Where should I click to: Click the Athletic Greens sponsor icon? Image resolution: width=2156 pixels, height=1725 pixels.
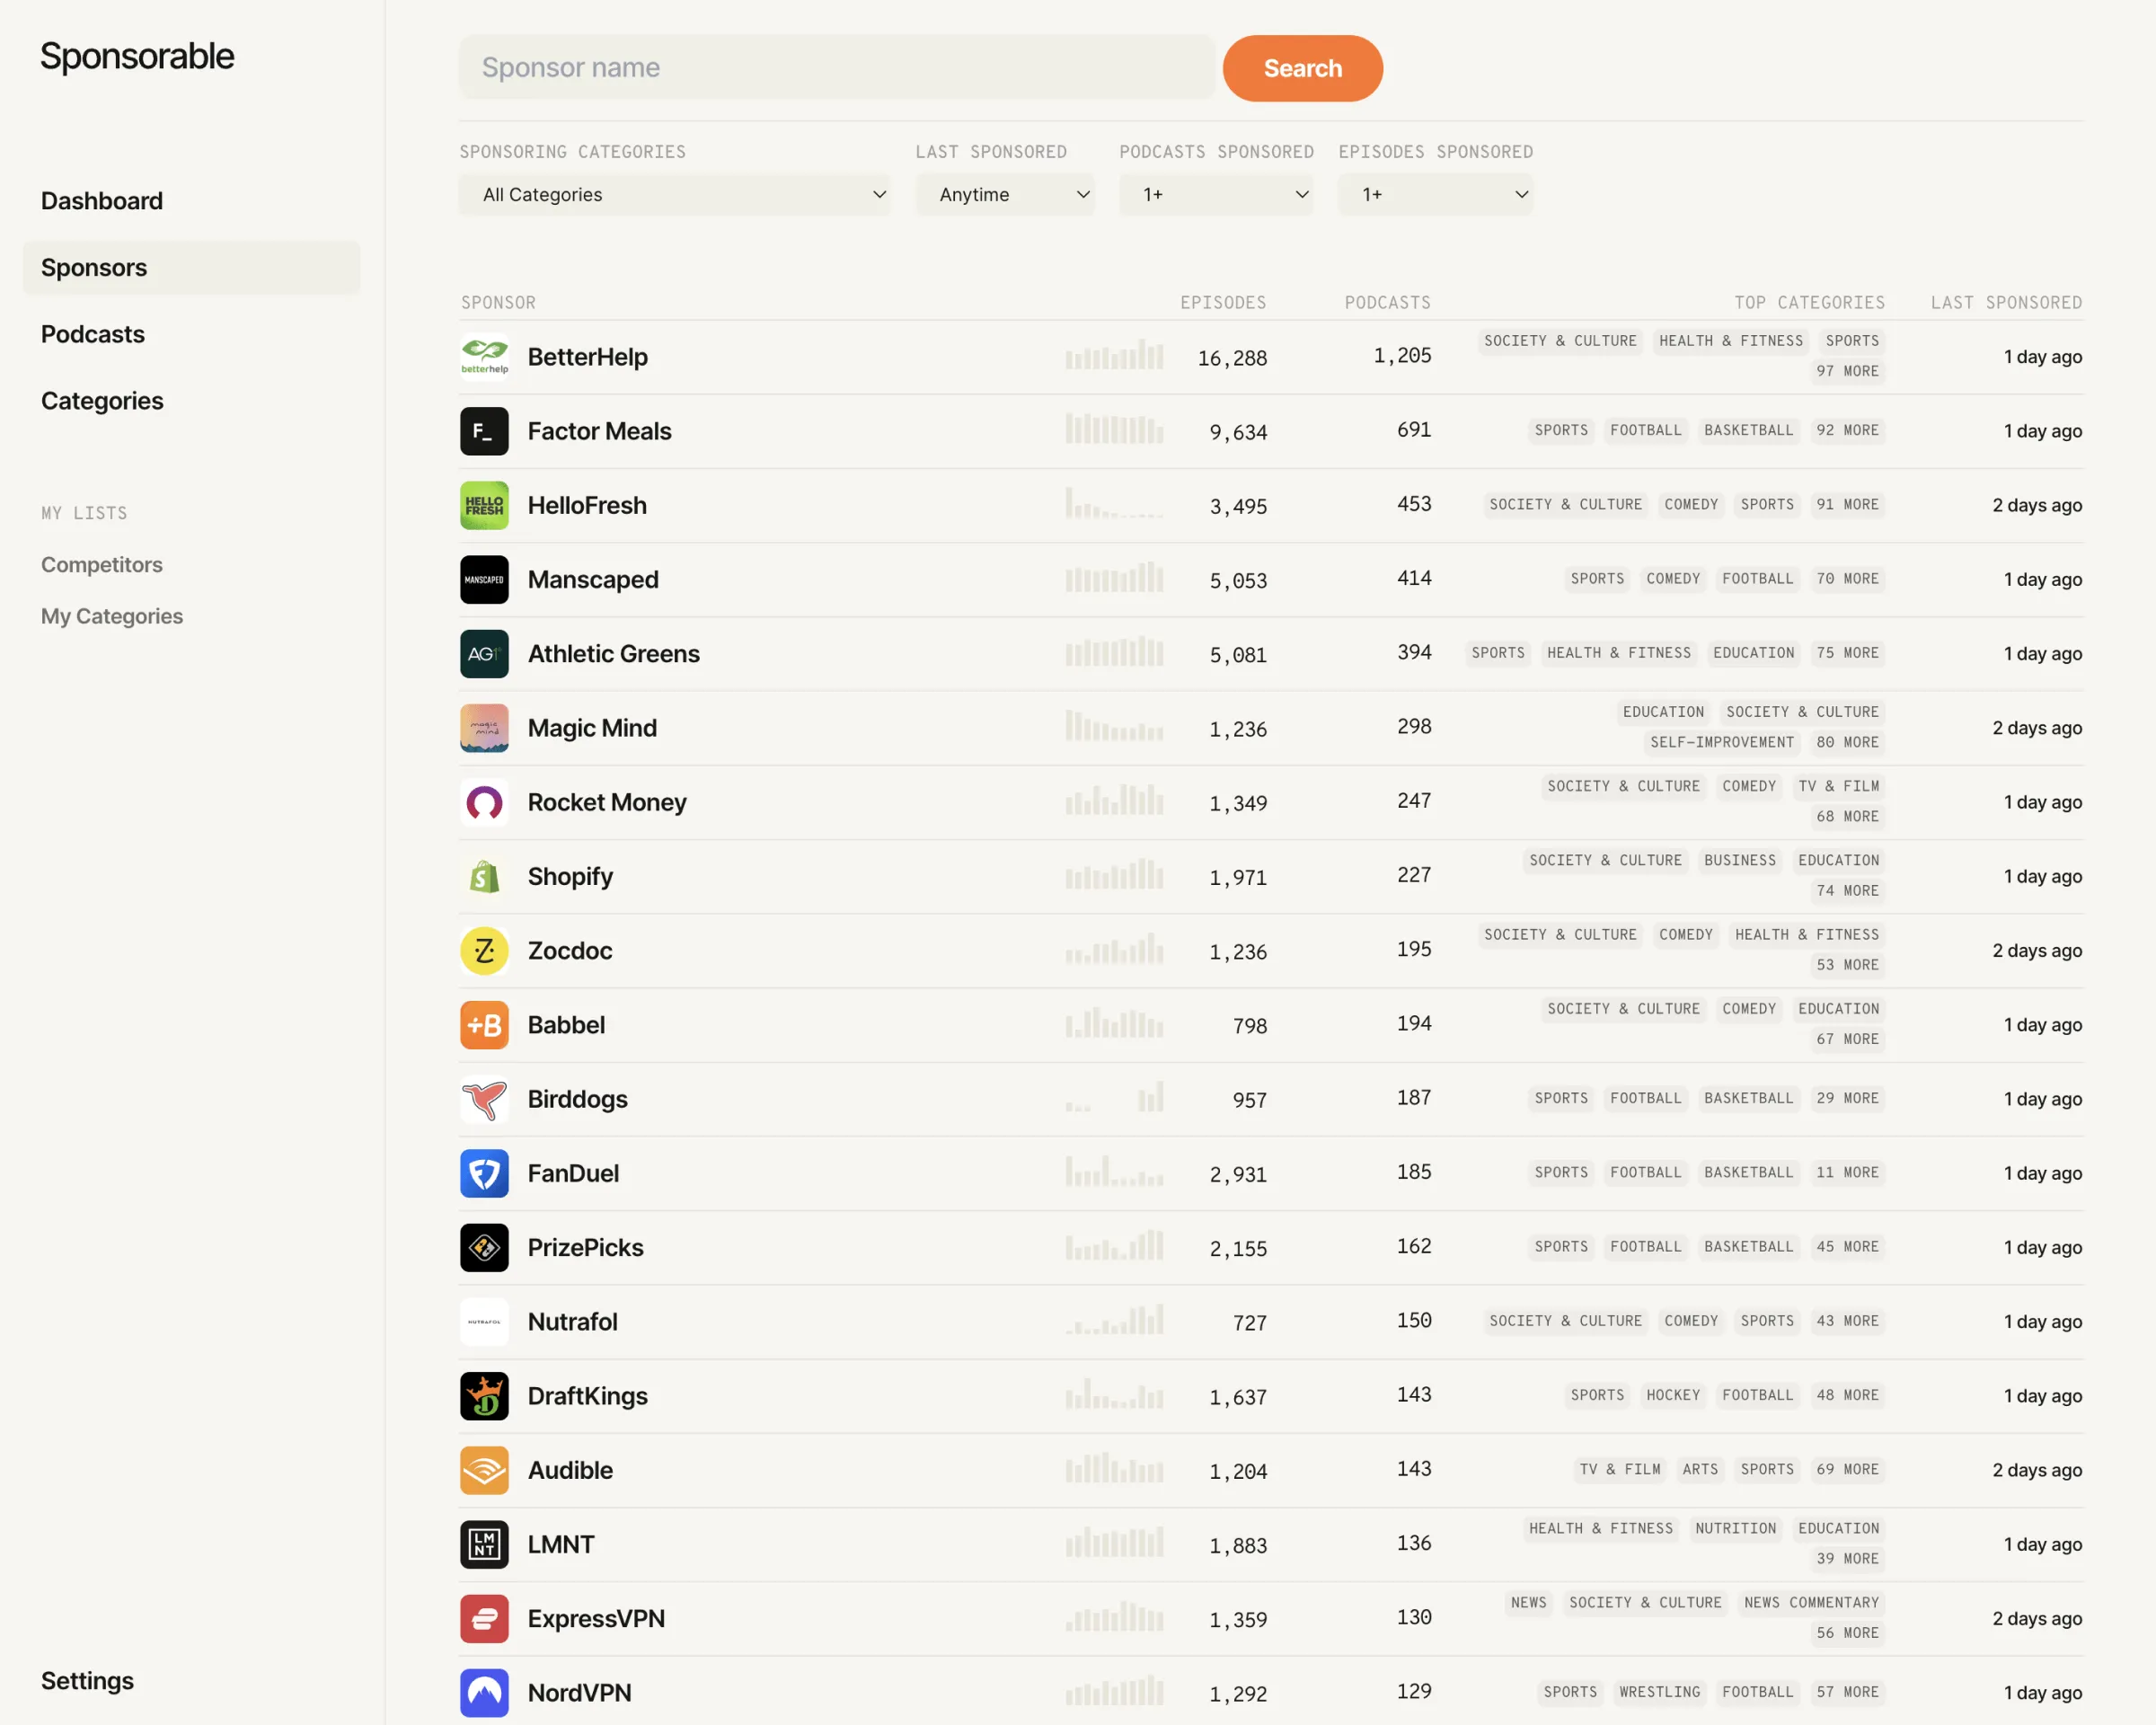pyautogui.click(x=484, y=653)
